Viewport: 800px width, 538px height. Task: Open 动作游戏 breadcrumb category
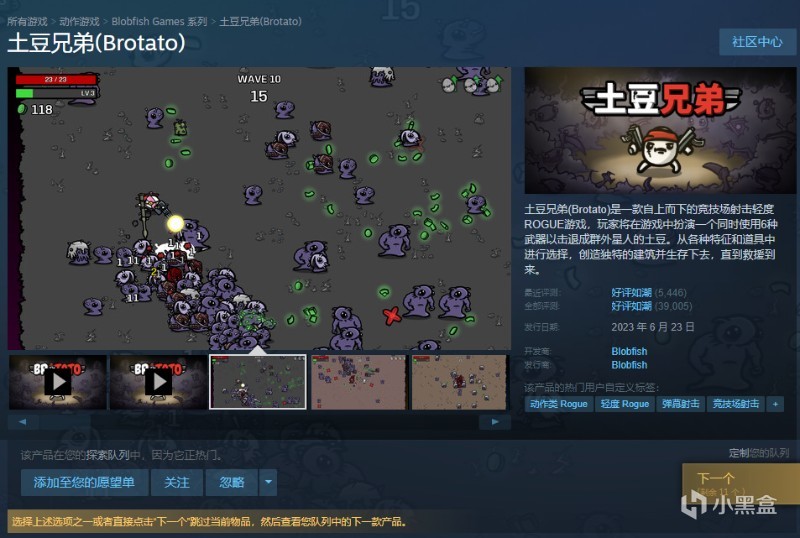pos(79,21)
